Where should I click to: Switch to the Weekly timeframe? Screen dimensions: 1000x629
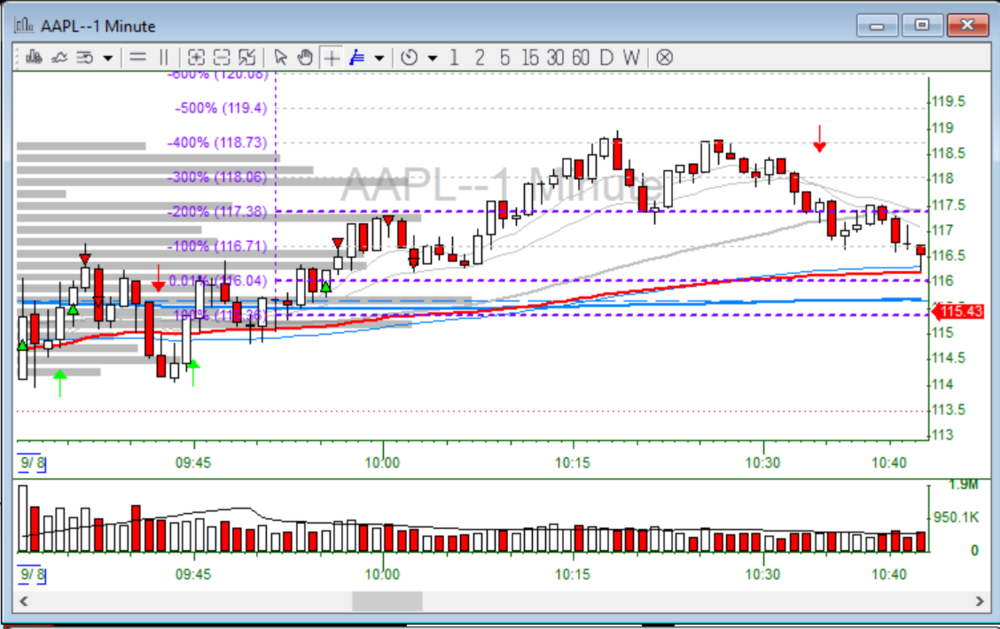tap(630, 57)
